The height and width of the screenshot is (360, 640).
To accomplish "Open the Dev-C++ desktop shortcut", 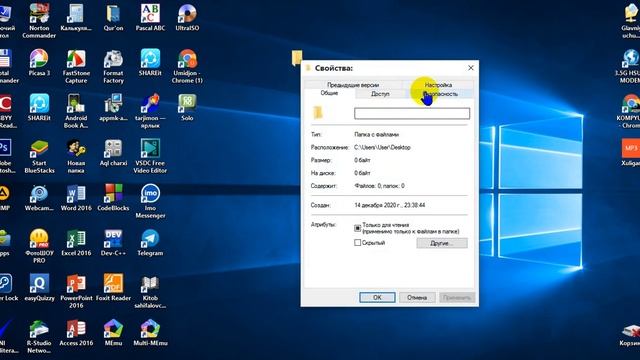I will pos(113,242).
